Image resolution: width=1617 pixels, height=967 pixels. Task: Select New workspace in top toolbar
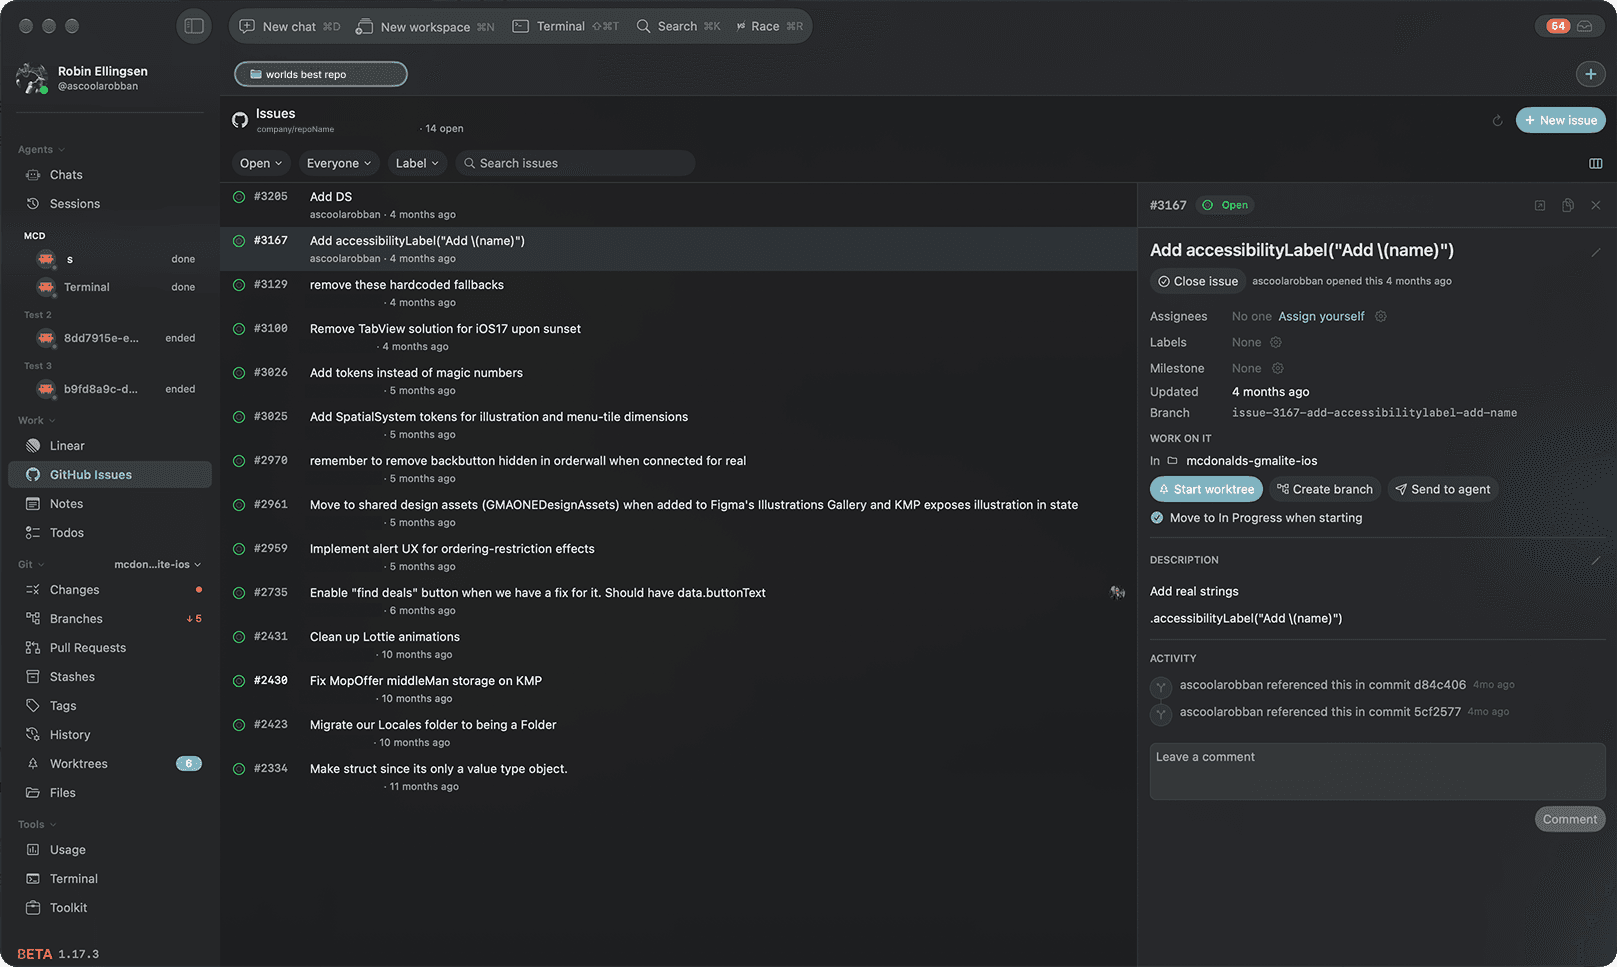pos(425,27)
